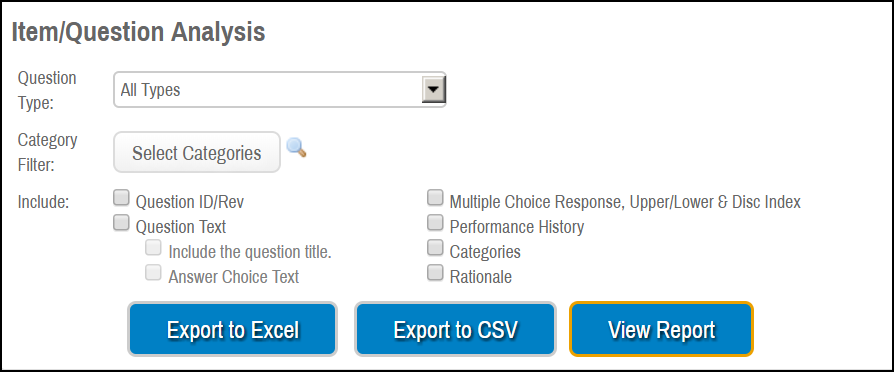Screen dimensions: 894x372
Task: Click the View Report button
Action: 661,329
